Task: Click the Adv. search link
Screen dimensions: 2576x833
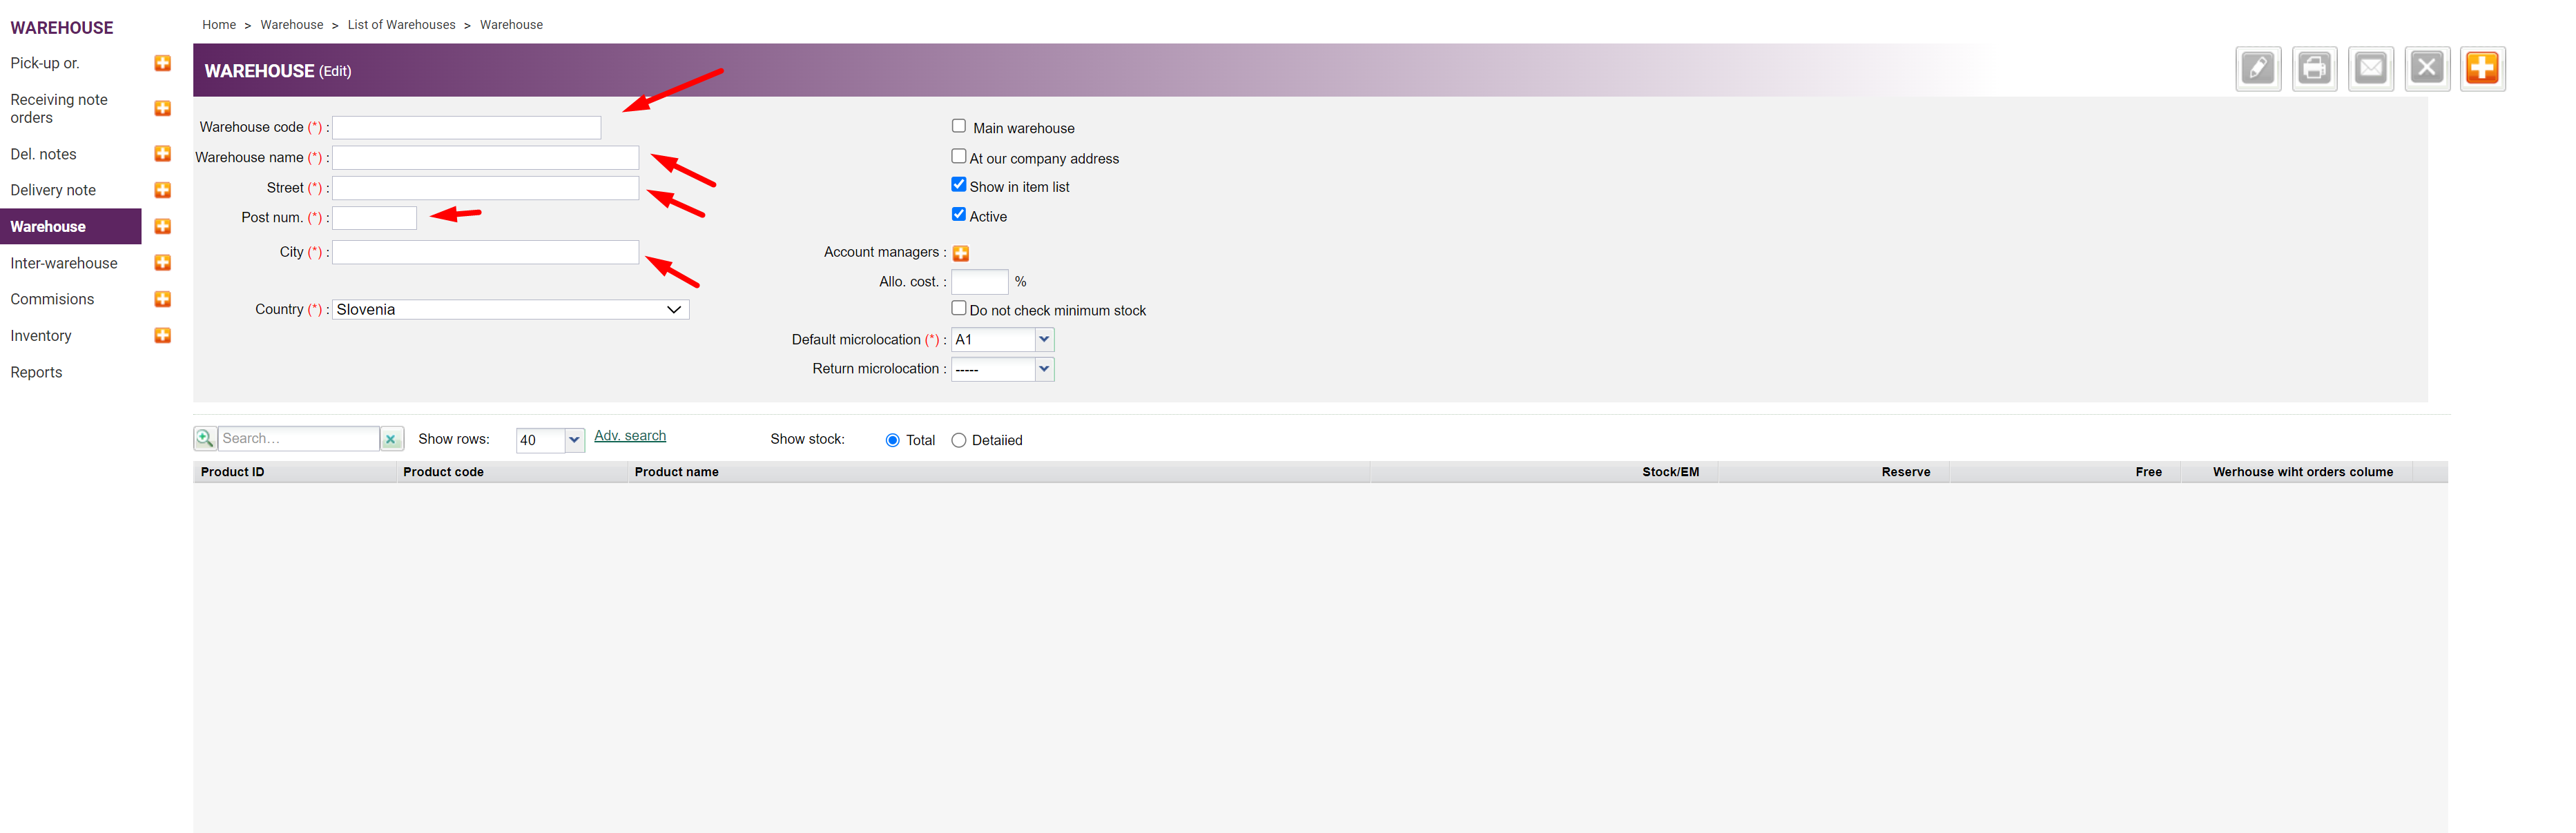Action: click(630, 436)
